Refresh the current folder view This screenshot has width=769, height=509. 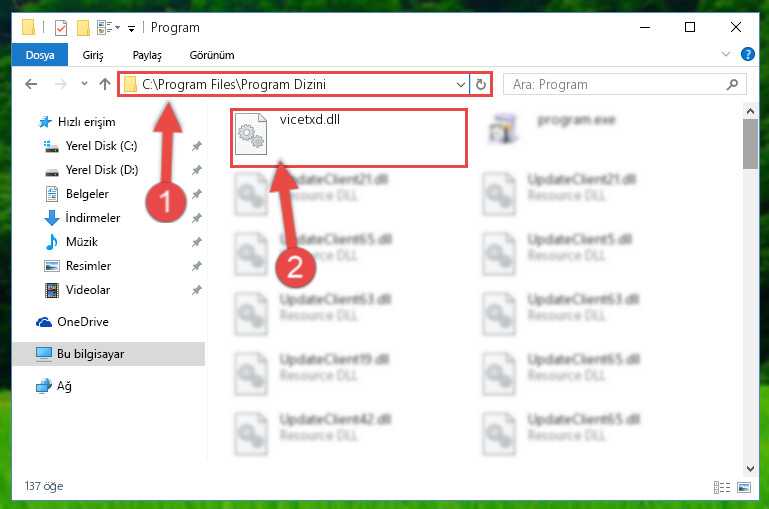481,84
